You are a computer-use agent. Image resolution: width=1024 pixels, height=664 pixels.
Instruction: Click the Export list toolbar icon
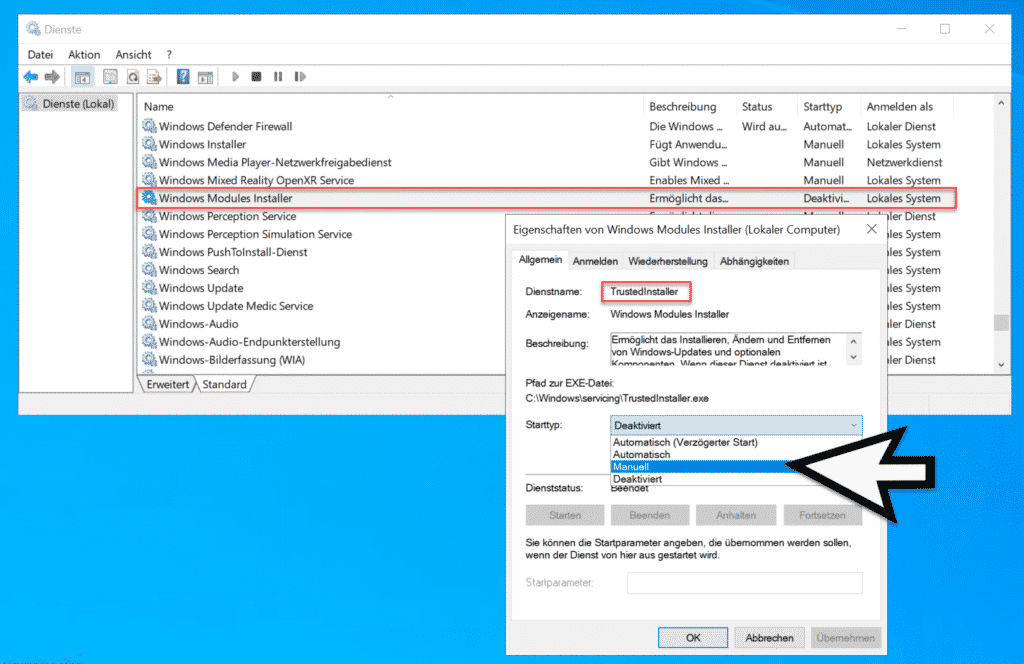(x=154, y=77)
